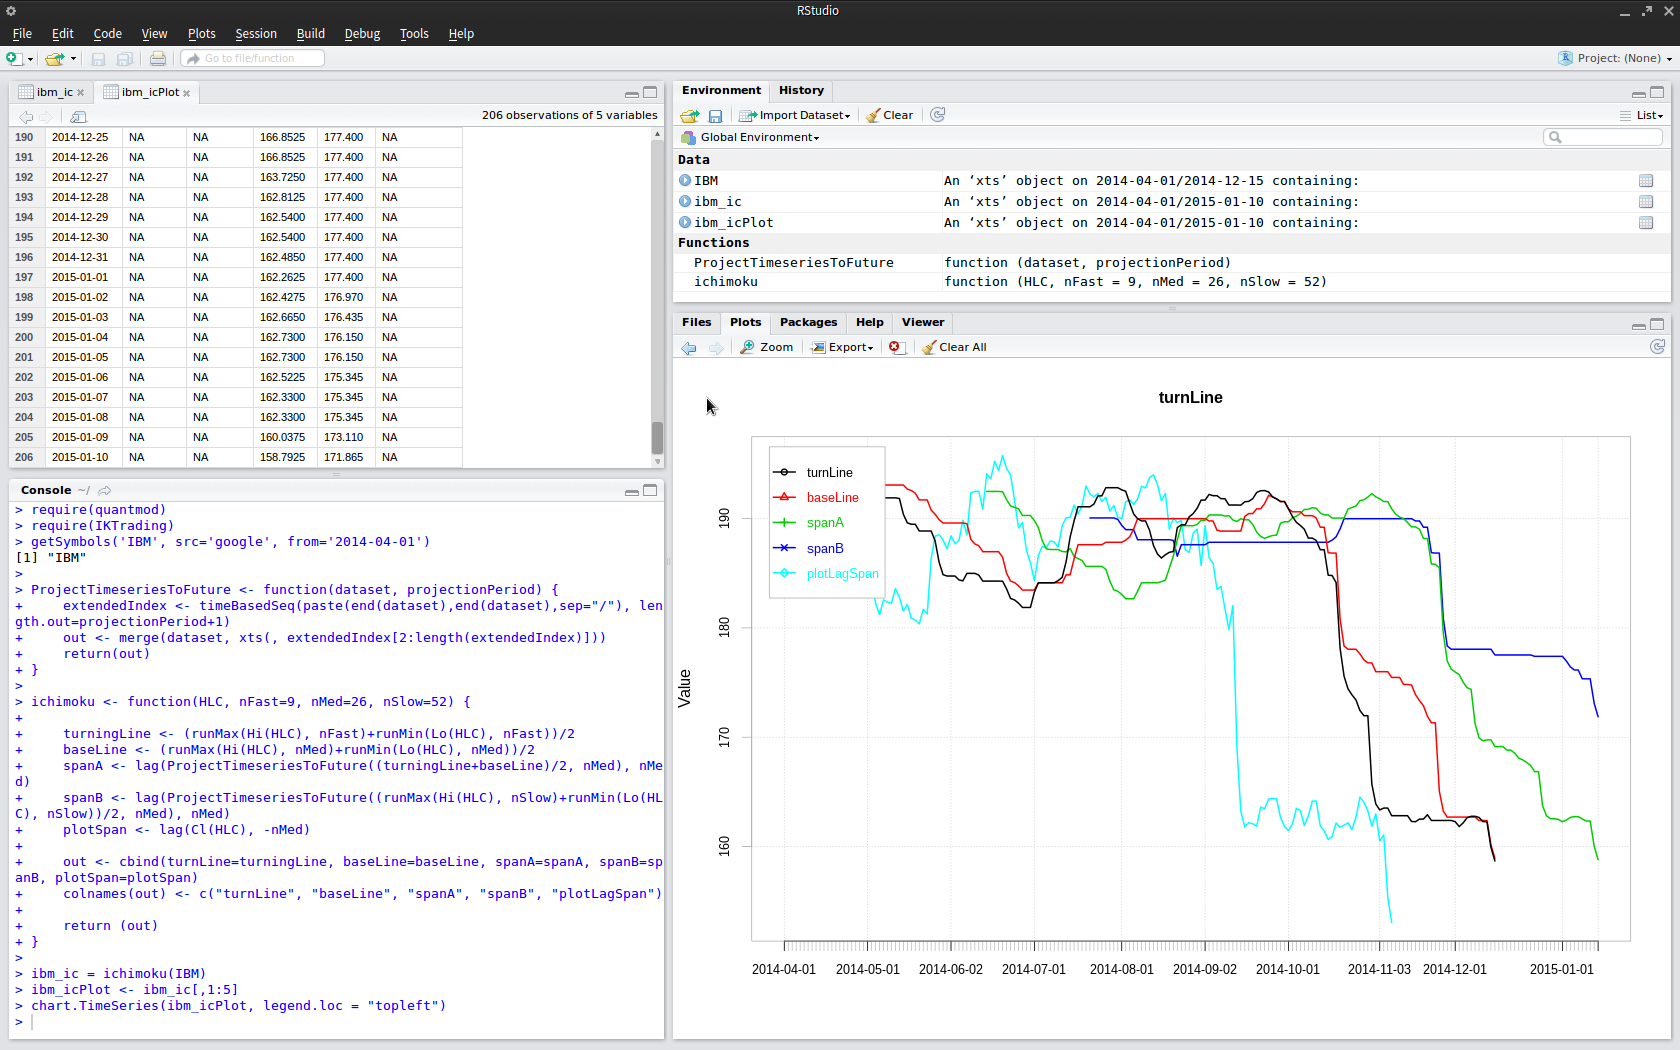Open the List view mode dropdown
The image size is (1680, 1050).
[x=1641, y=116]
